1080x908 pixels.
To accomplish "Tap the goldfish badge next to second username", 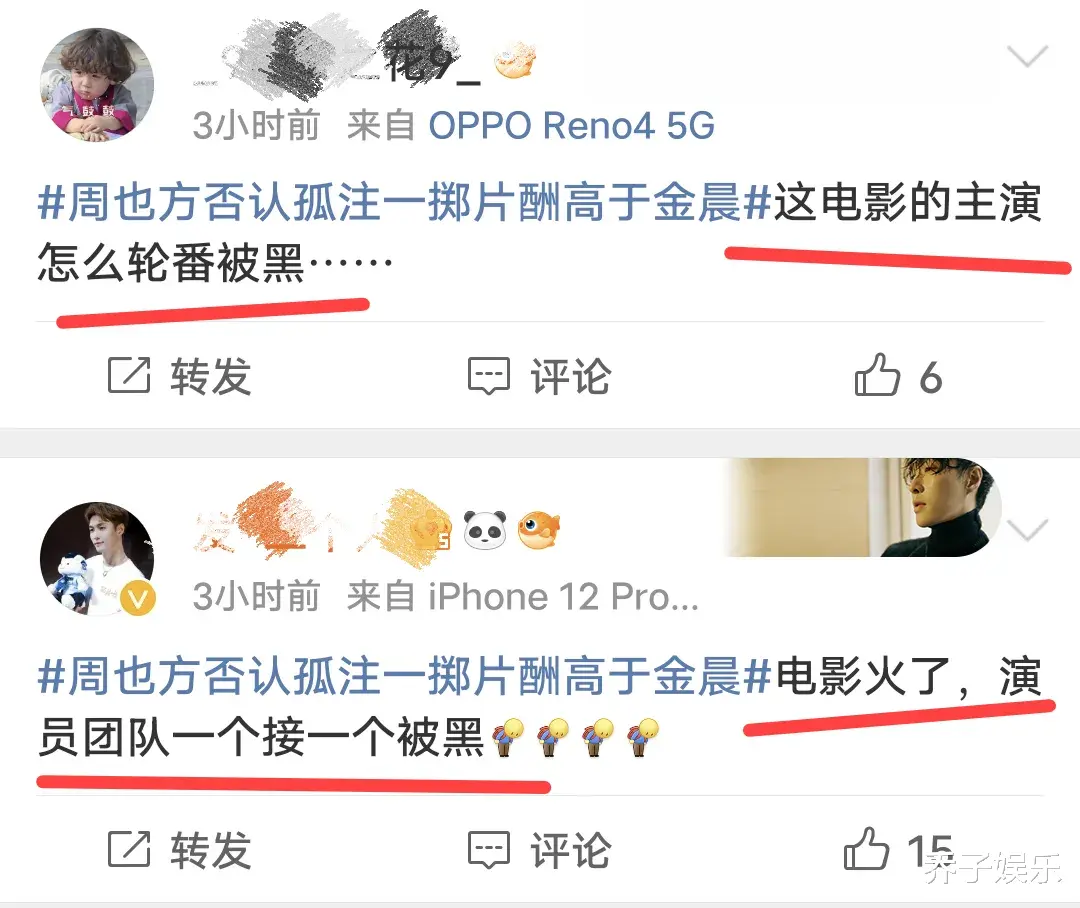I will (539, 530).
